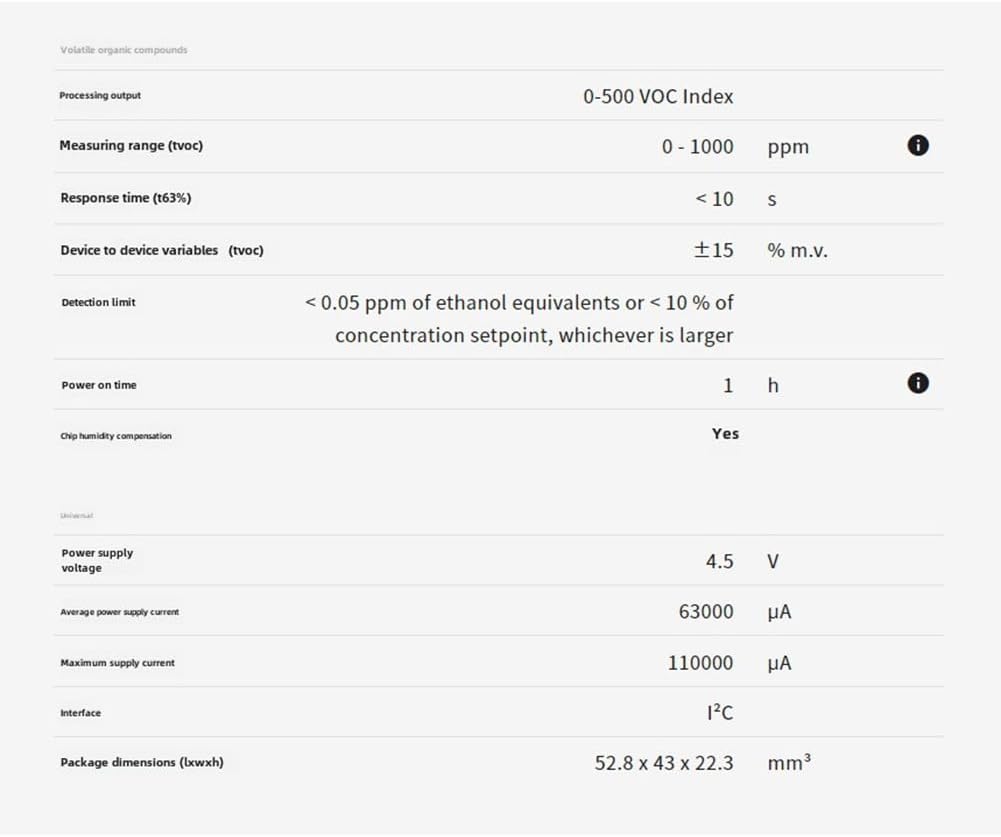Select the Processing output label
This screenshot has width=1001, height=837.
coord(100,96)
